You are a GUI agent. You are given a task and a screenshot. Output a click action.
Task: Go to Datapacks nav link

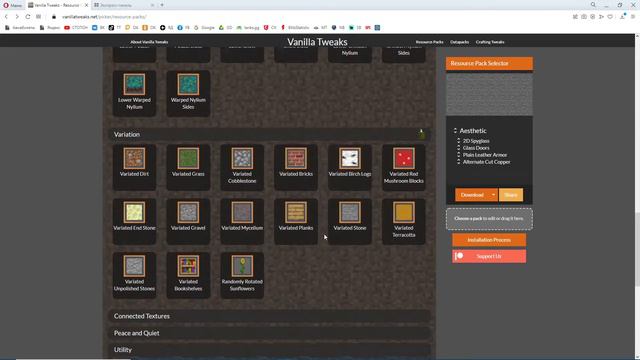click(x=459, y=42)
